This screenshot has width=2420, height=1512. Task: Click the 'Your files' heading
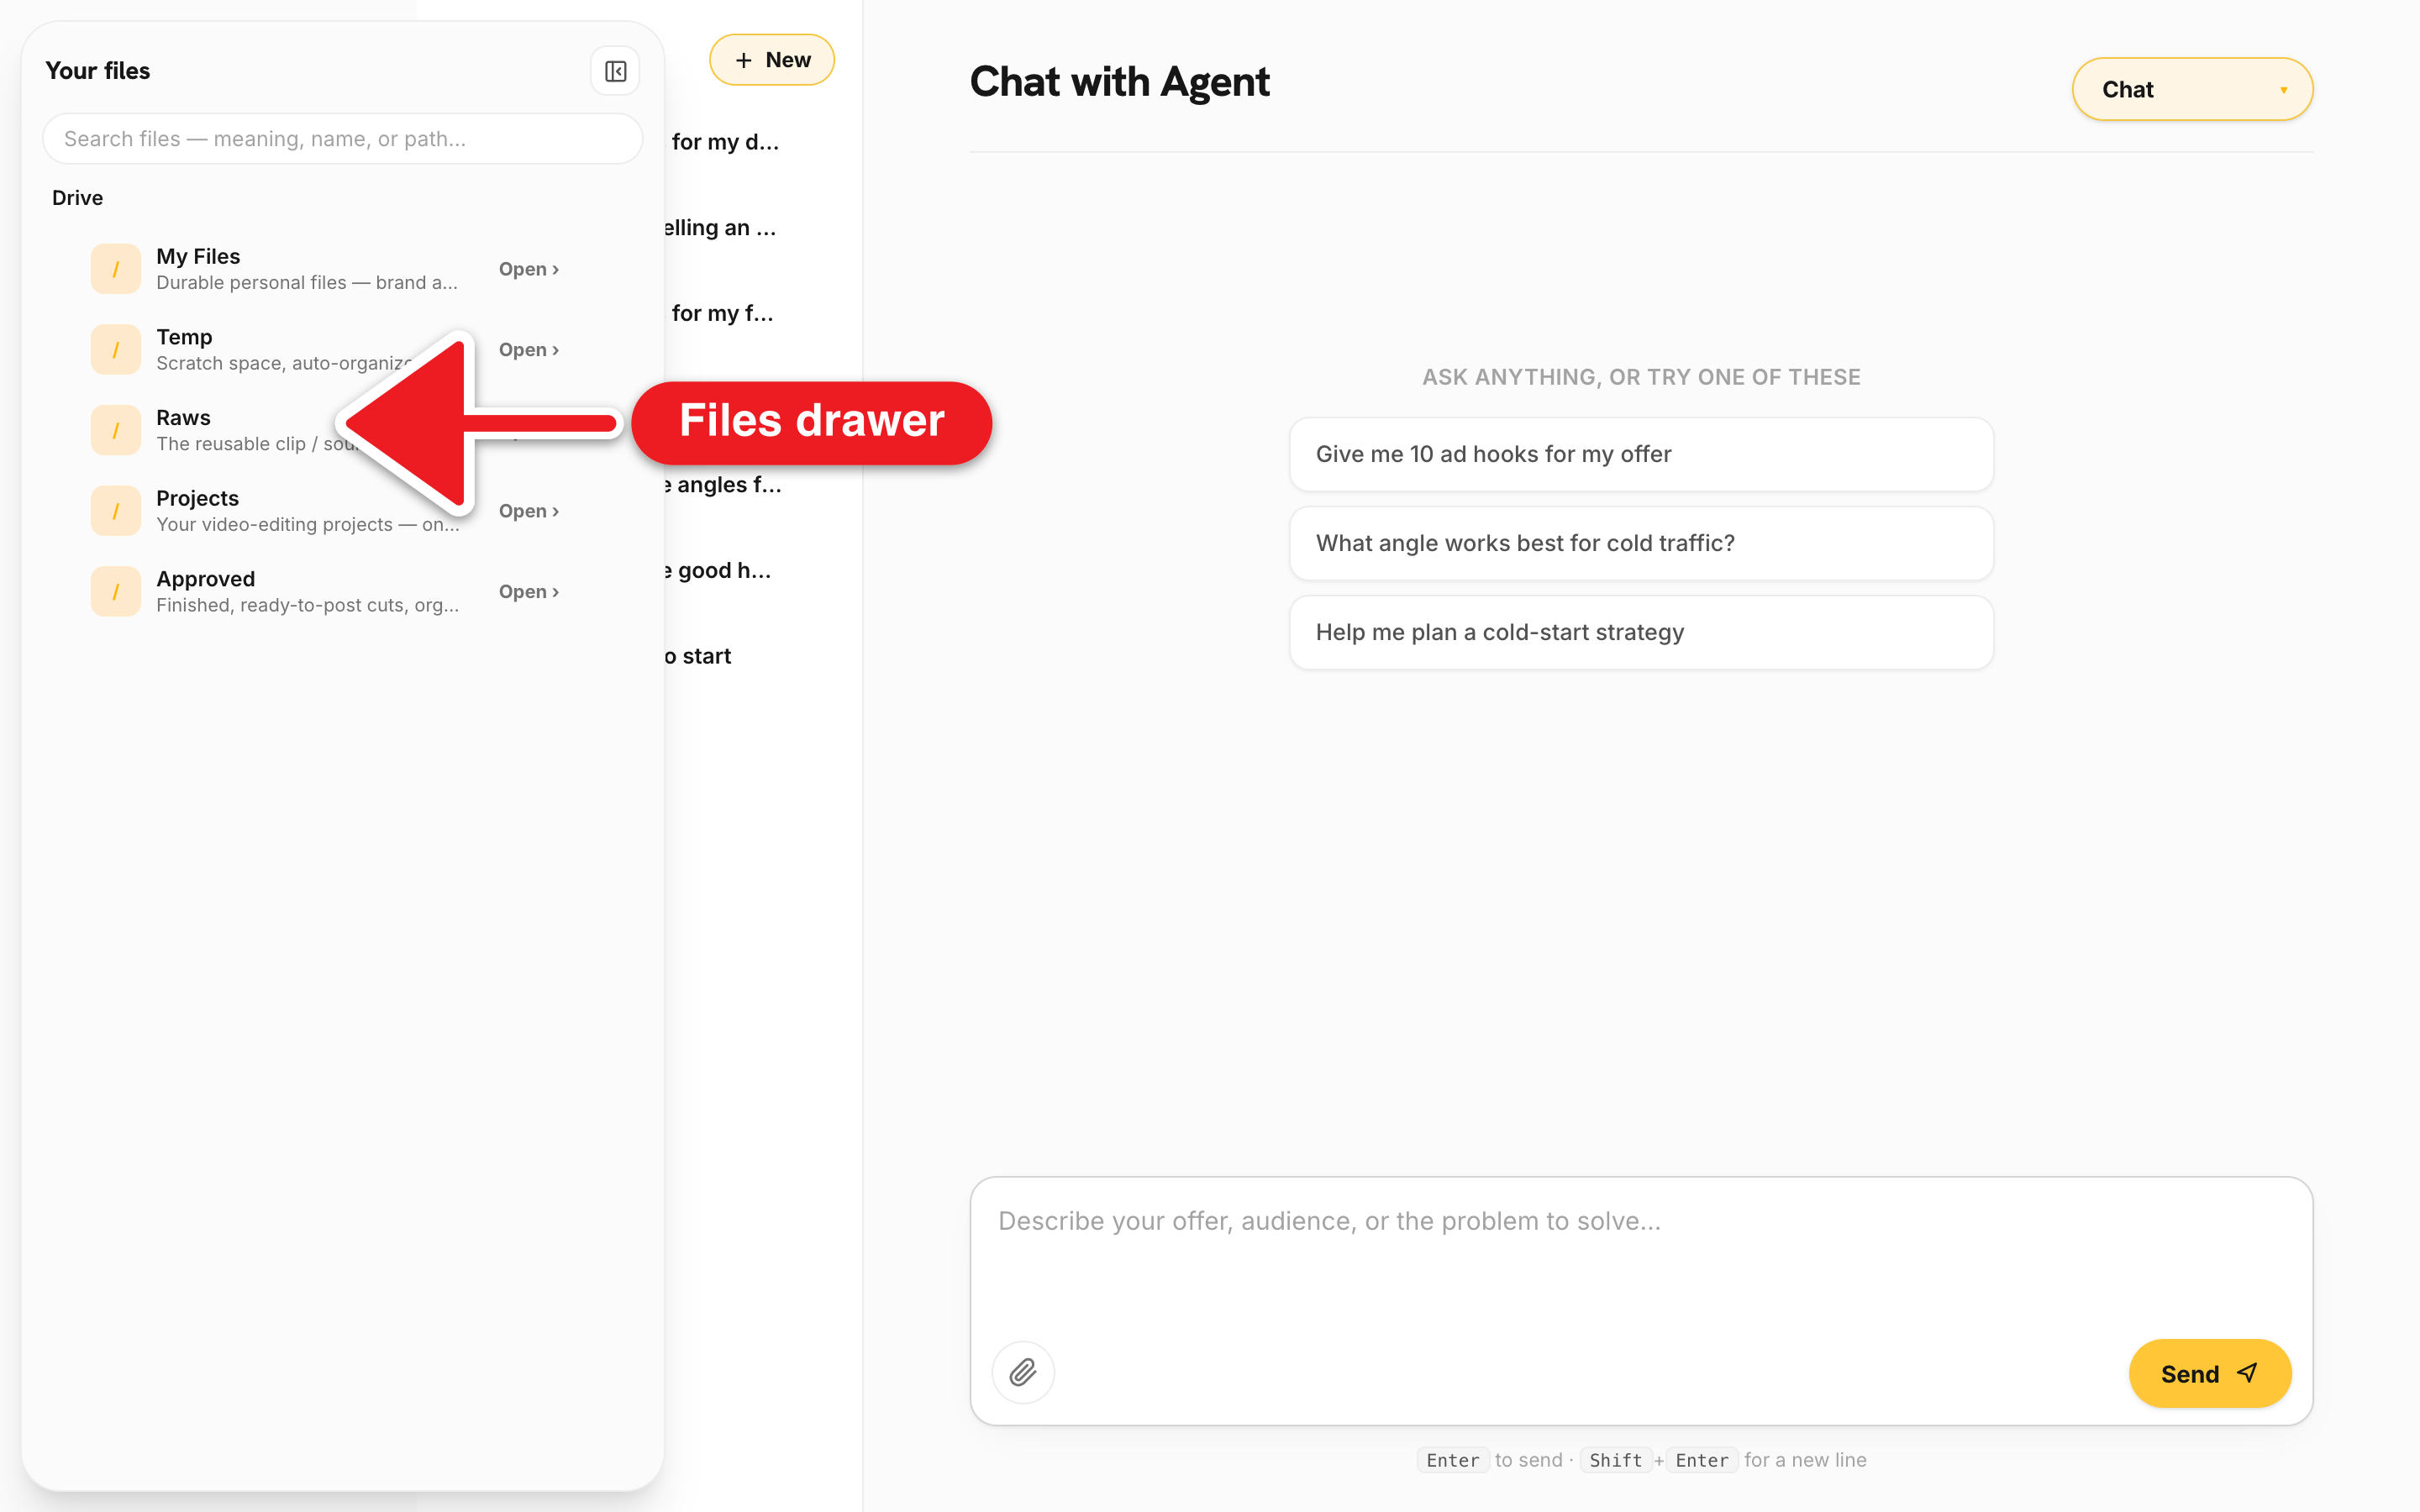97,71
